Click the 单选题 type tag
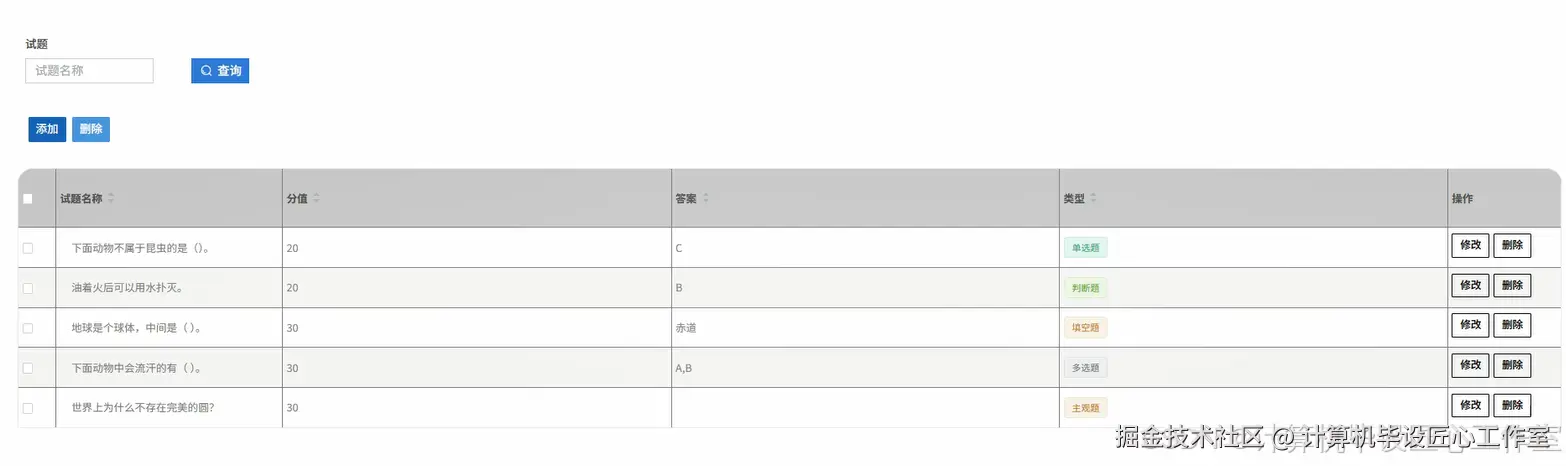The image size is (1566, 466). [1085, 248]
